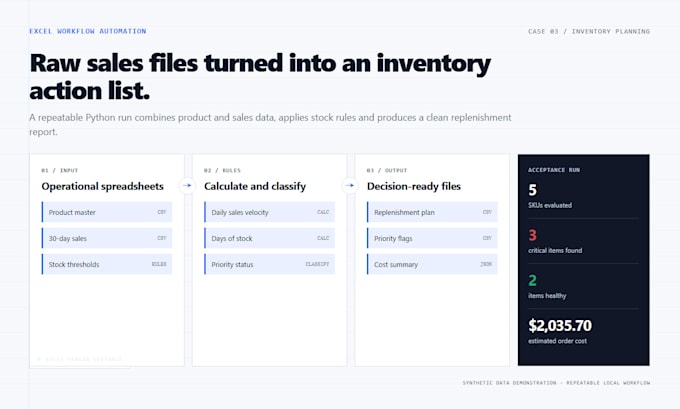680x409 pixels.
Task: Click the RULES tag beside Stock thresholds
Action: pyautogui.click(x=159, y=264)
